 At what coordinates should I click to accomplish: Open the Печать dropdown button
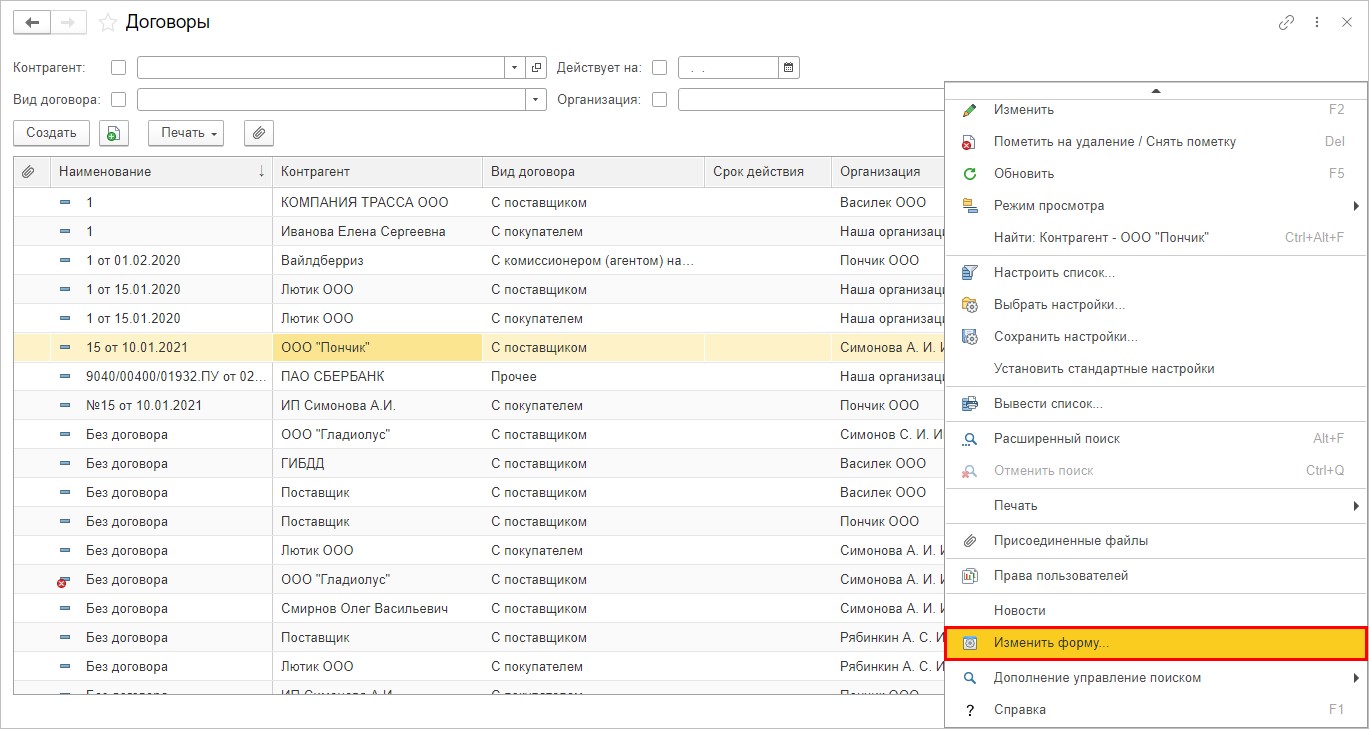[x=186, y=133]
